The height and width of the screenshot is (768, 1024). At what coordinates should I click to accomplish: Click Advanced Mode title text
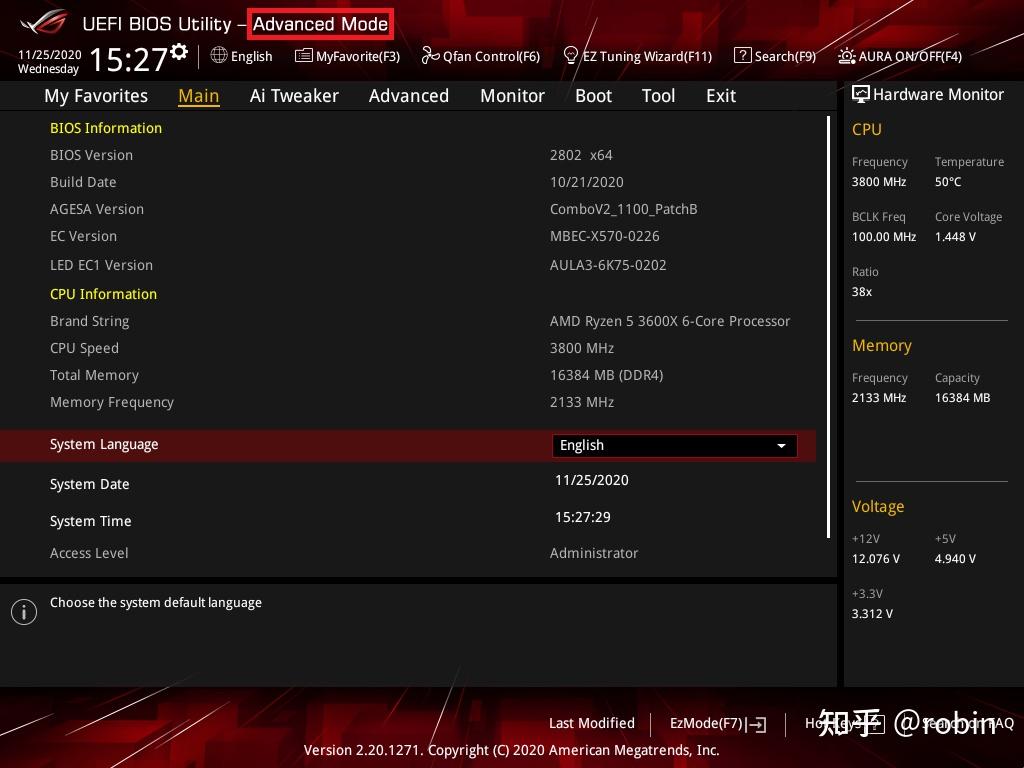click(320, 24)
